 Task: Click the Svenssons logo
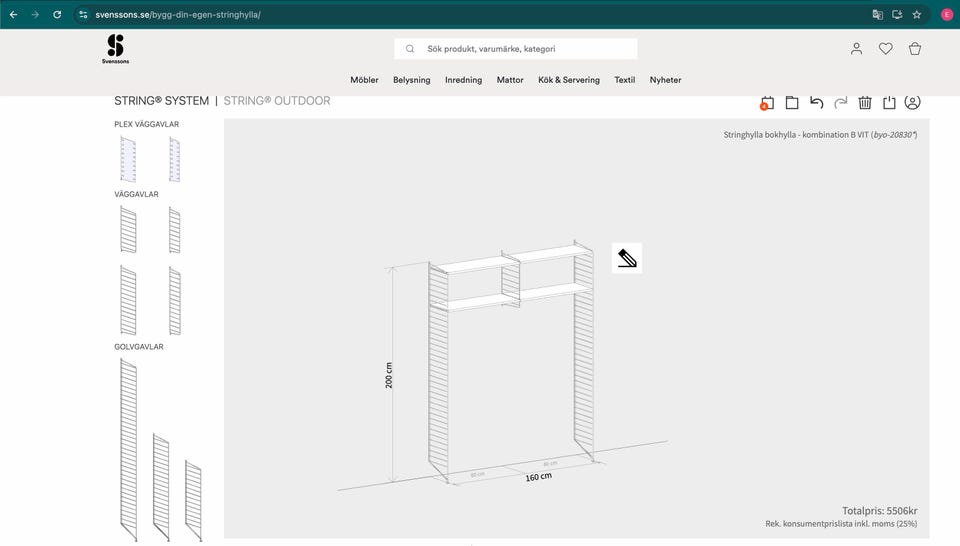pyautogui.click(x=116, y=50)
